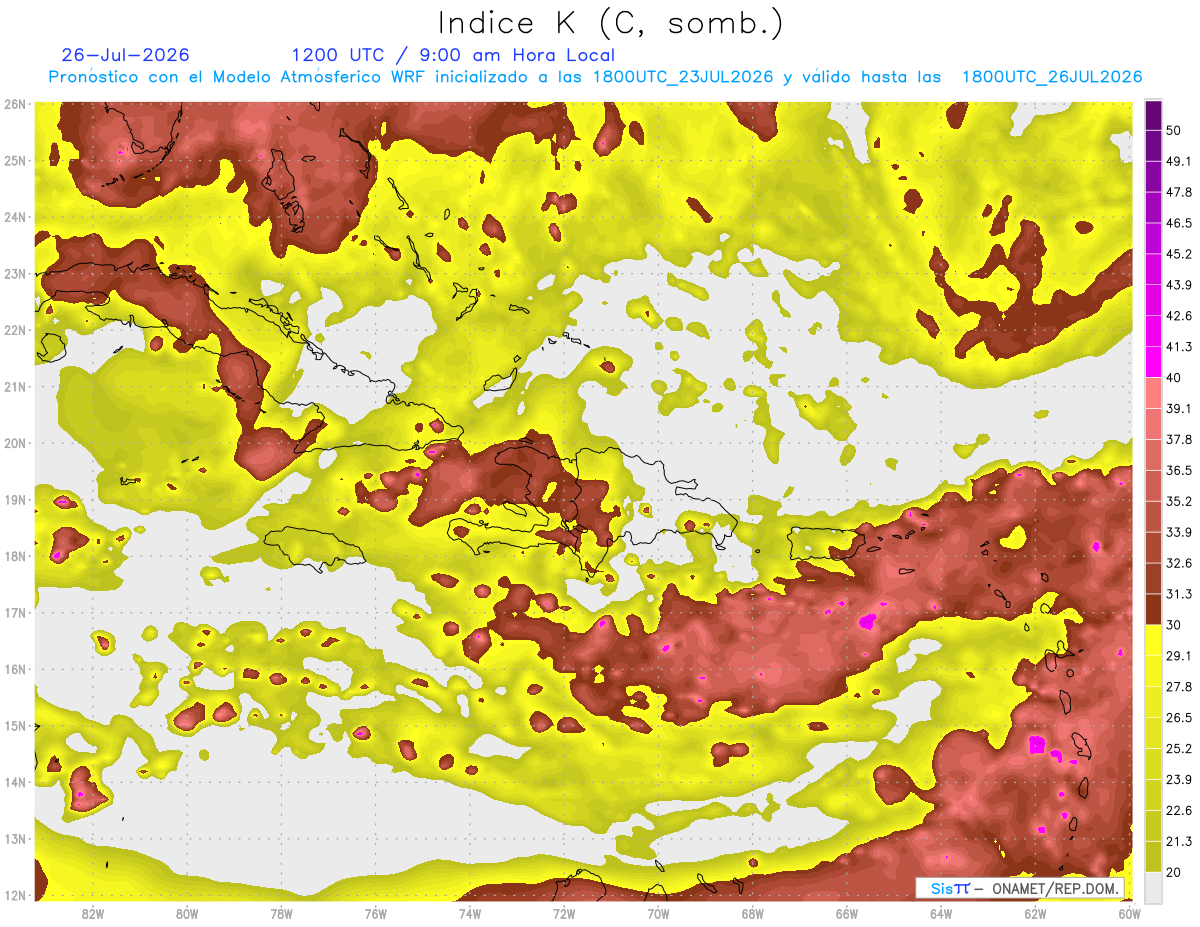This screenshot has width=1200, height=927.
Task: Select the '18N' latitude label
Action: click(x=14, y=556)
